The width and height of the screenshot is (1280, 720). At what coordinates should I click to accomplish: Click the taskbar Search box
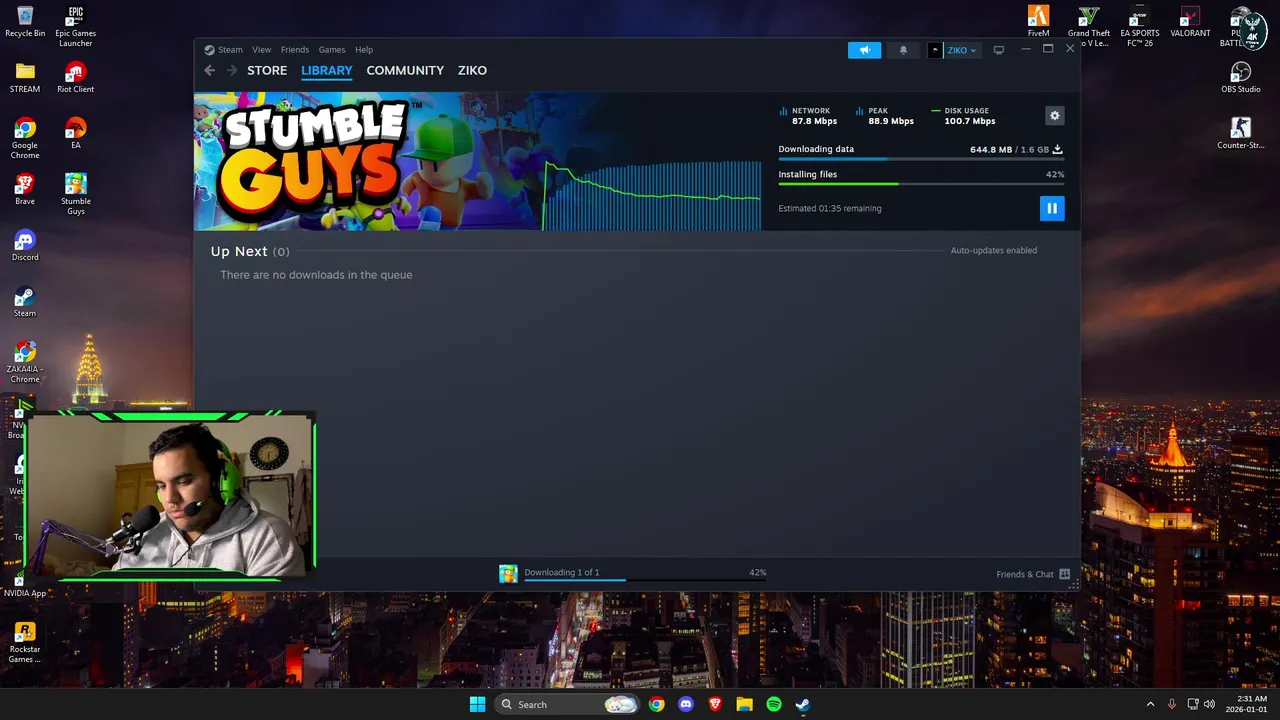(x=567, y=704)
